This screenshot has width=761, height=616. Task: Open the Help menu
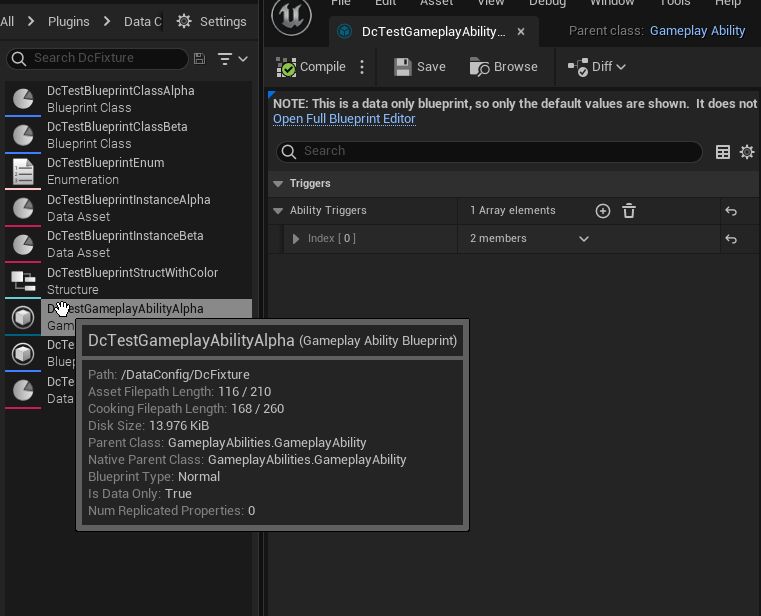[728, 3]
